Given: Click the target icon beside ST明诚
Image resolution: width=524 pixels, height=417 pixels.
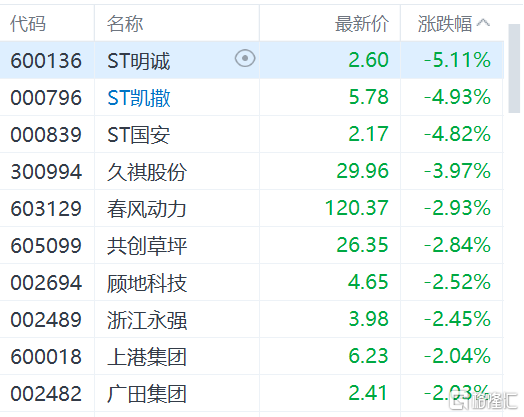Looking at the screenshot, I should pos(245,58).
